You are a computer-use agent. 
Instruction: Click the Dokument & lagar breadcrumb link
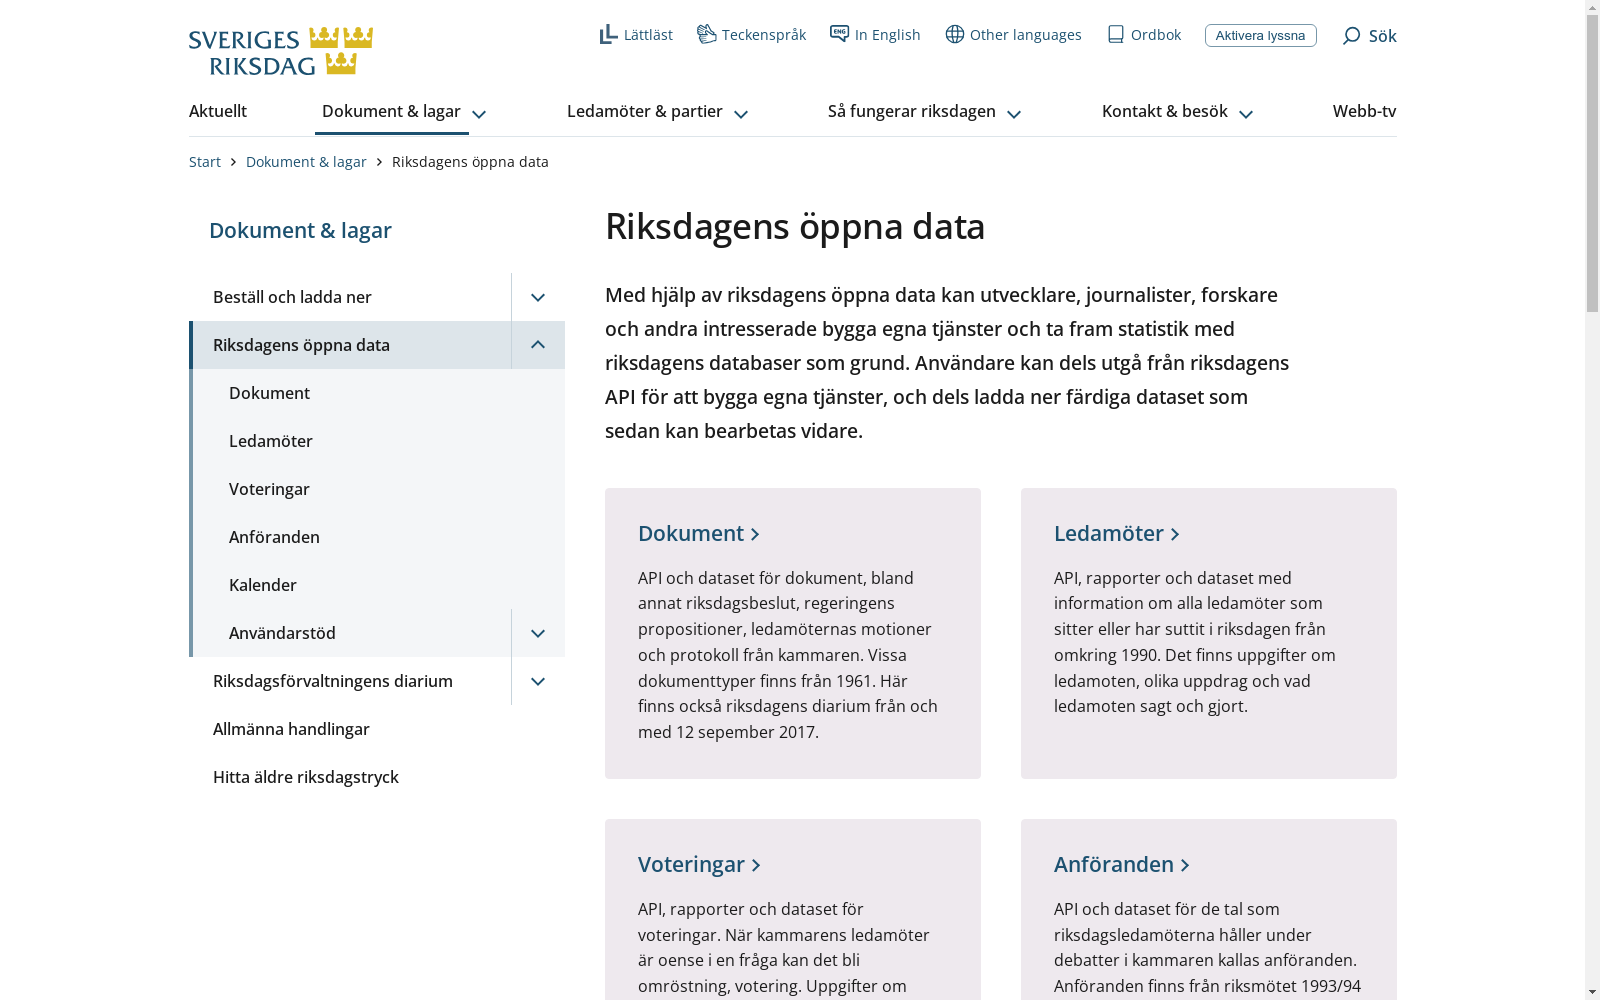click(306, 162)
